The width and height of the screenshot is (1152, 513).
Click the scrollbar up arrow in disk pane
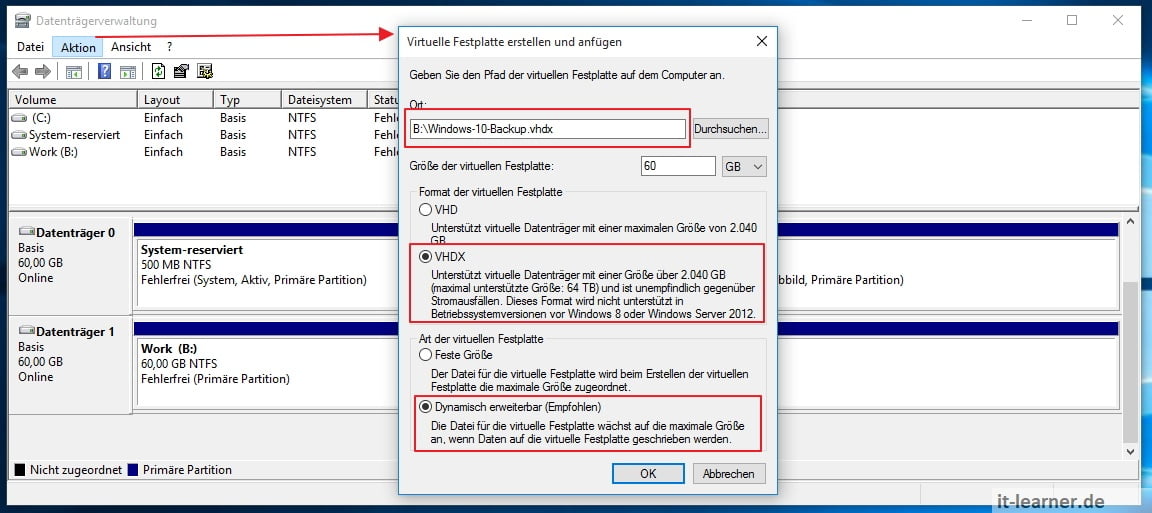(1131, 223)
